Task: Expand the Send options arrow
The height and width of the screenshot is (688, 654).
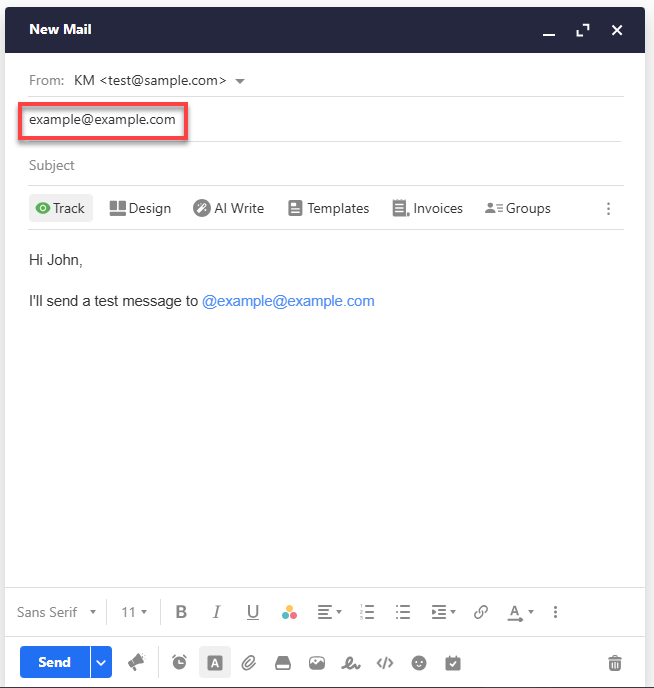Action: click(101, 662)
